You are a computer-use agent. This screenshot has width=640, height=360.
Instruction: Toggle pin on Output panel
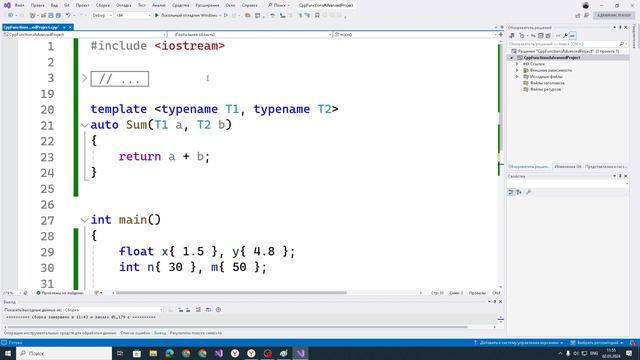click(x=495, y=302)
